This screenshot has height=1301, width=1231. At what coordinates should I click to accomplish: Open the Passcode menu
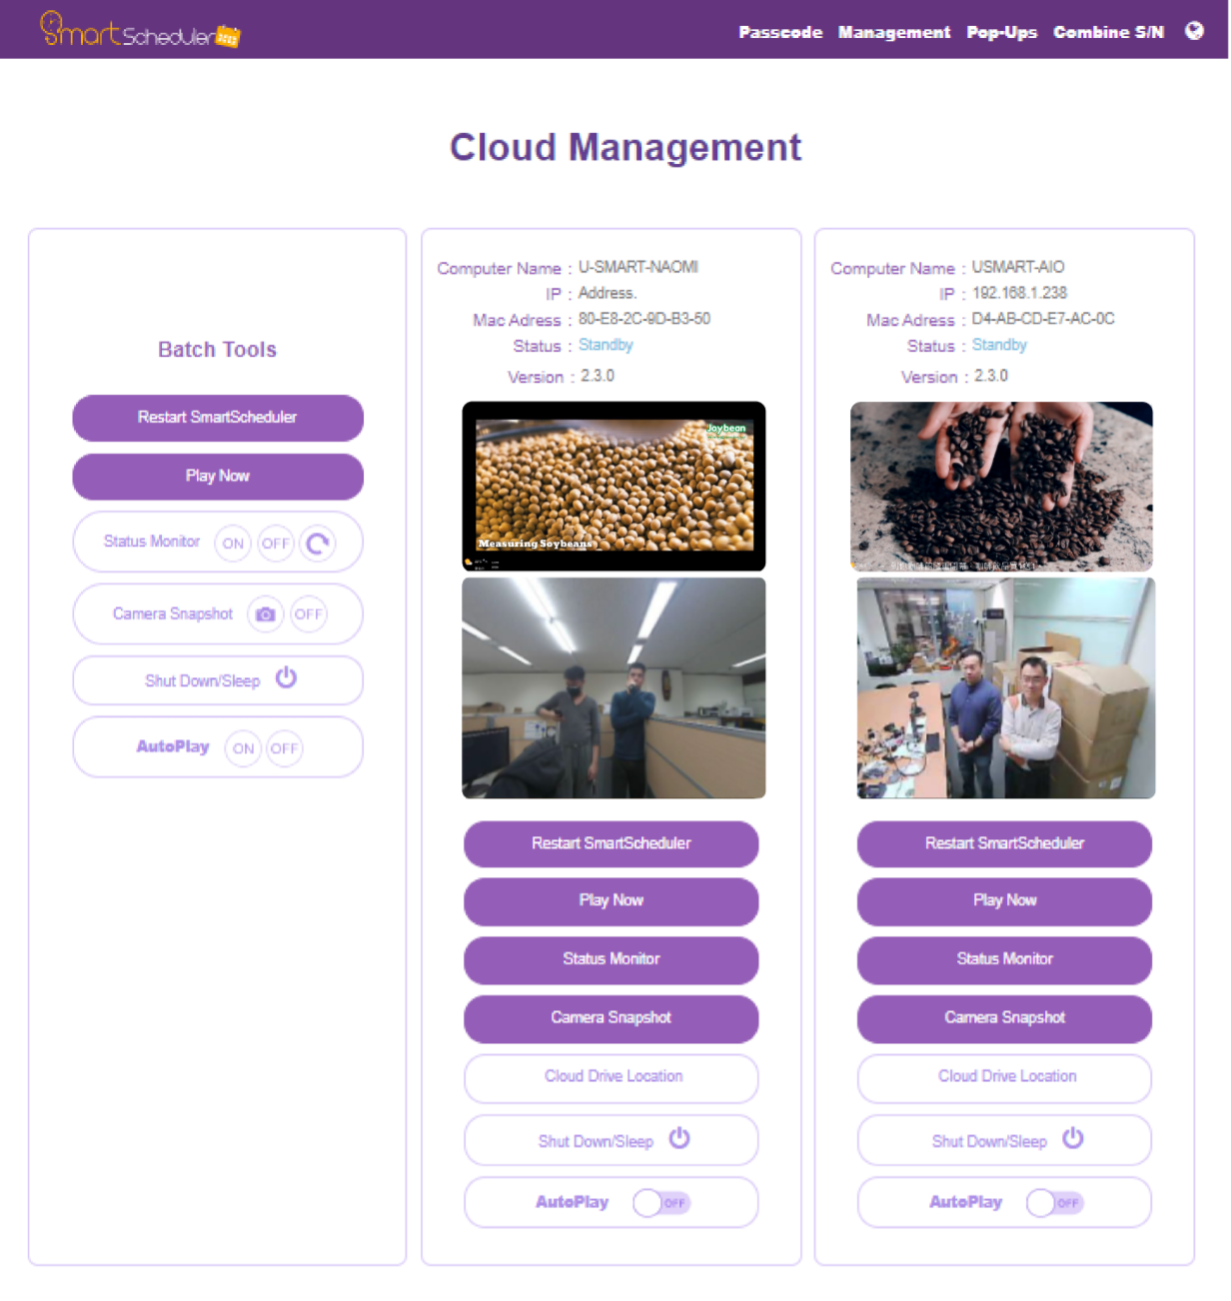coord(780,32)
